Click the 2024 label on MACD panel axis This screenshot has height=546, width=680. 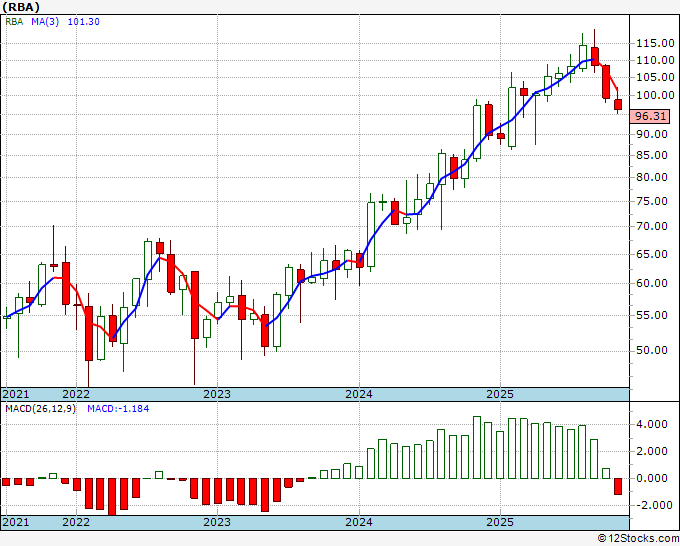point(359,522)
